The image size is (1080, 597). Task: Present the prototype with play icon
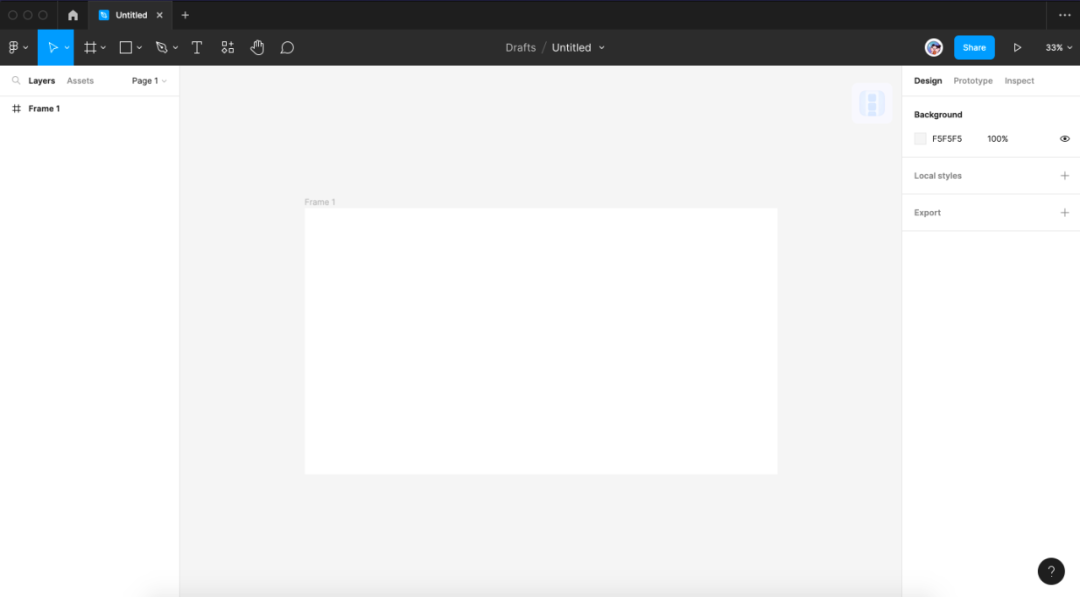pyautogui.click(x=1017, y=48)
